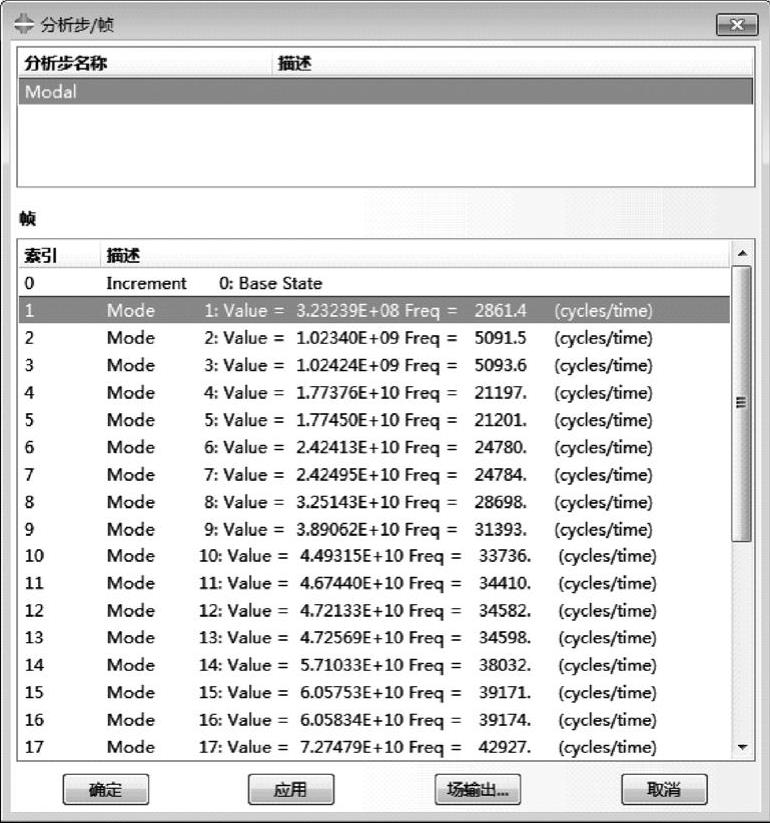Click the frame list scroll up arrow

click(742, 253)
